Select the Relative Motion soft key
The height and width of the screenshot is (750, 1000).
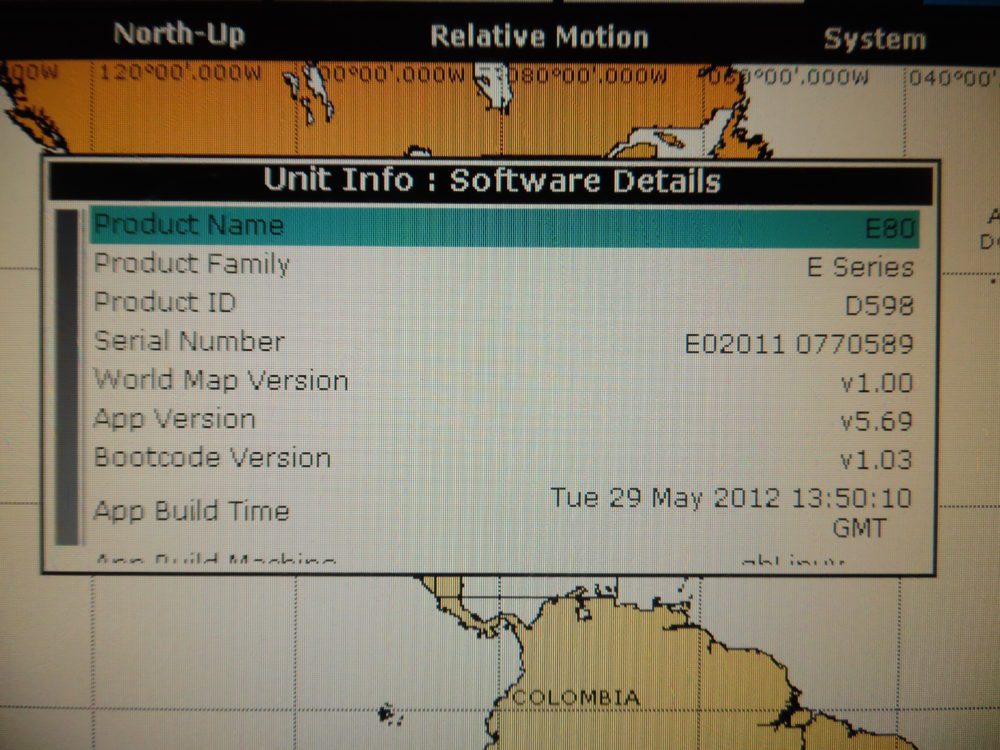(539, 36)
